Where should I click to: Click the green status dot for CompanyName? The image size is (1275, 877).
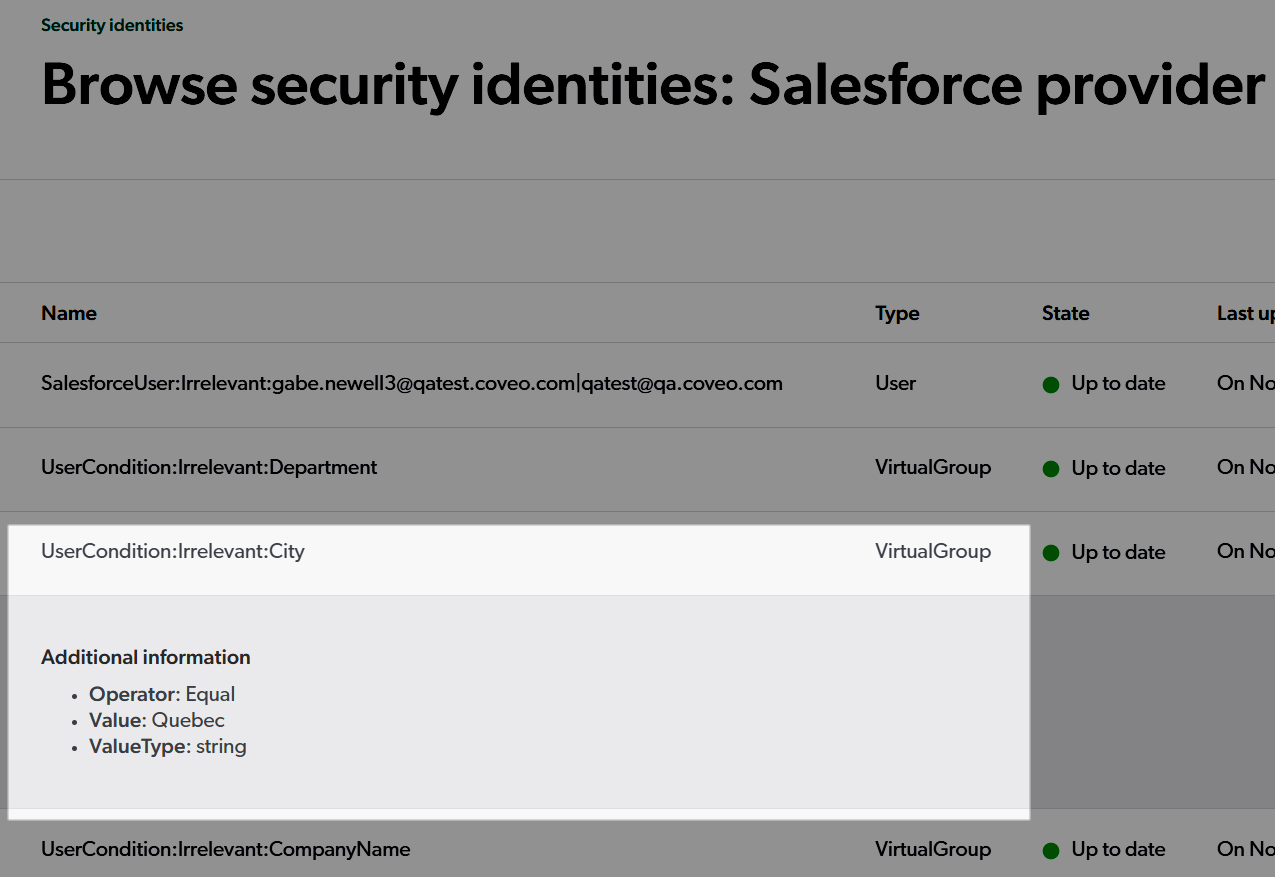coord(1051,850)
